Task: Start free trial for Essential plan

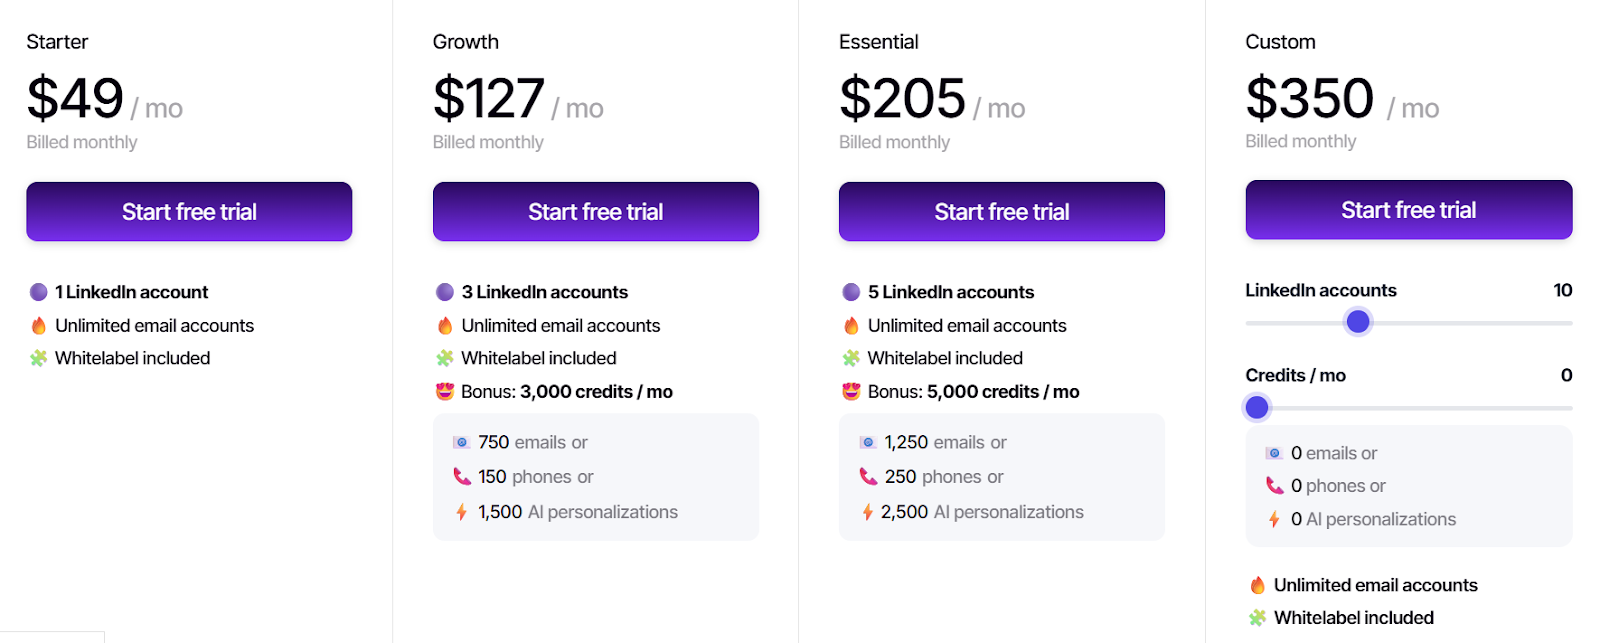Action: click(1001, 212)
